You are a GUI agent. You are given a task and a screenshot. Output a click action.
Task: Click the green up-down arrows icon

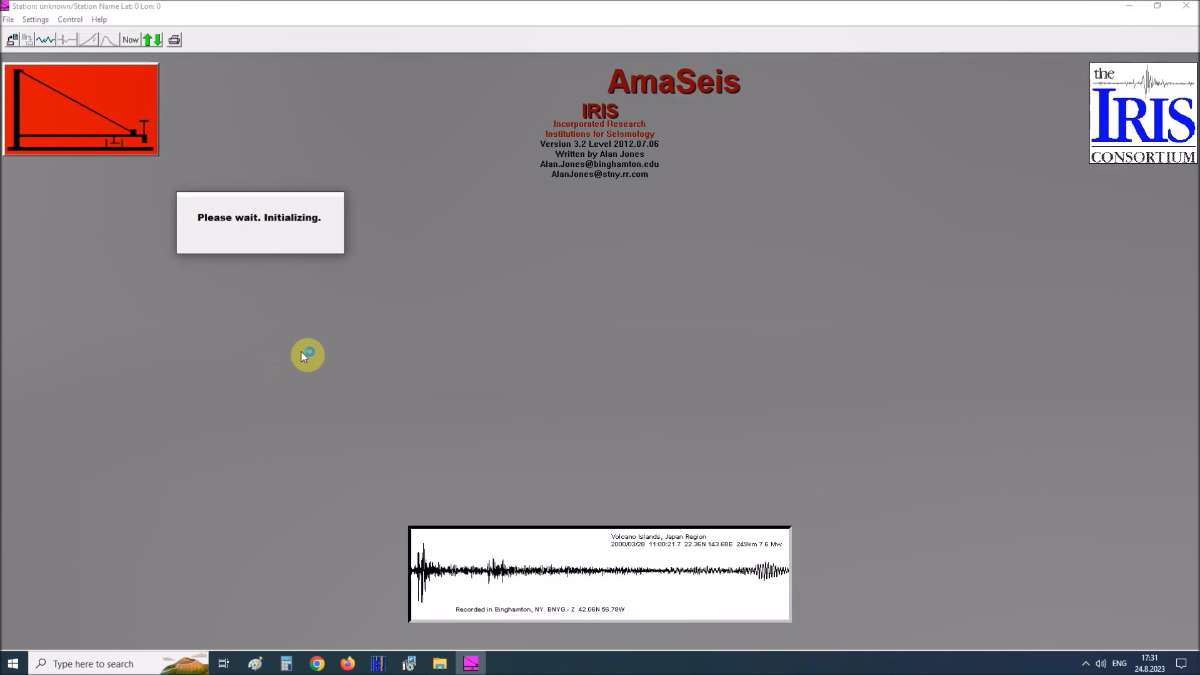pyautogui.click(x=152, y=40)
